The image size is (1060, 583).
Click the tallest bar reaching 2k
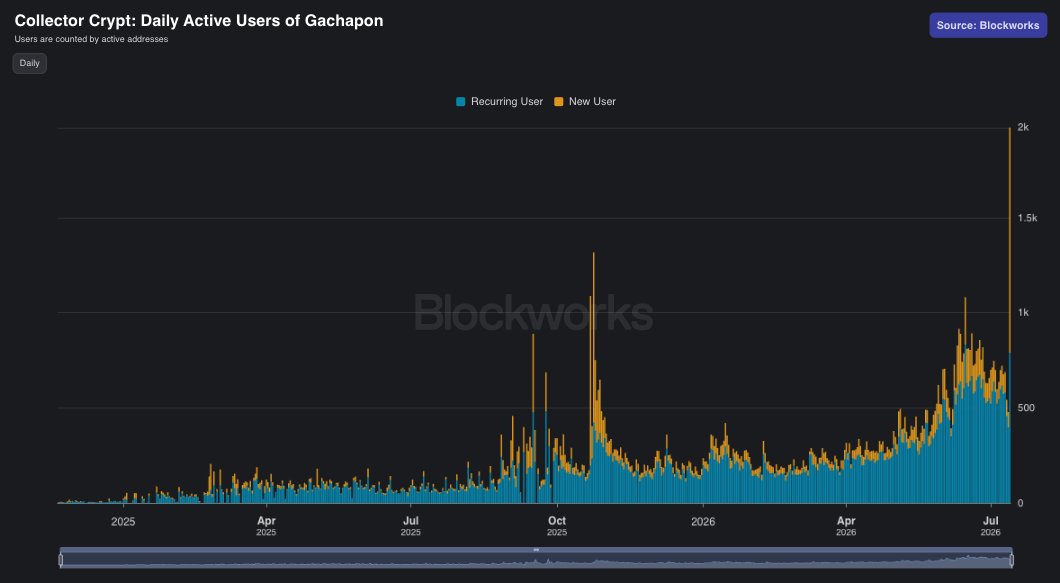[1009, 315]
